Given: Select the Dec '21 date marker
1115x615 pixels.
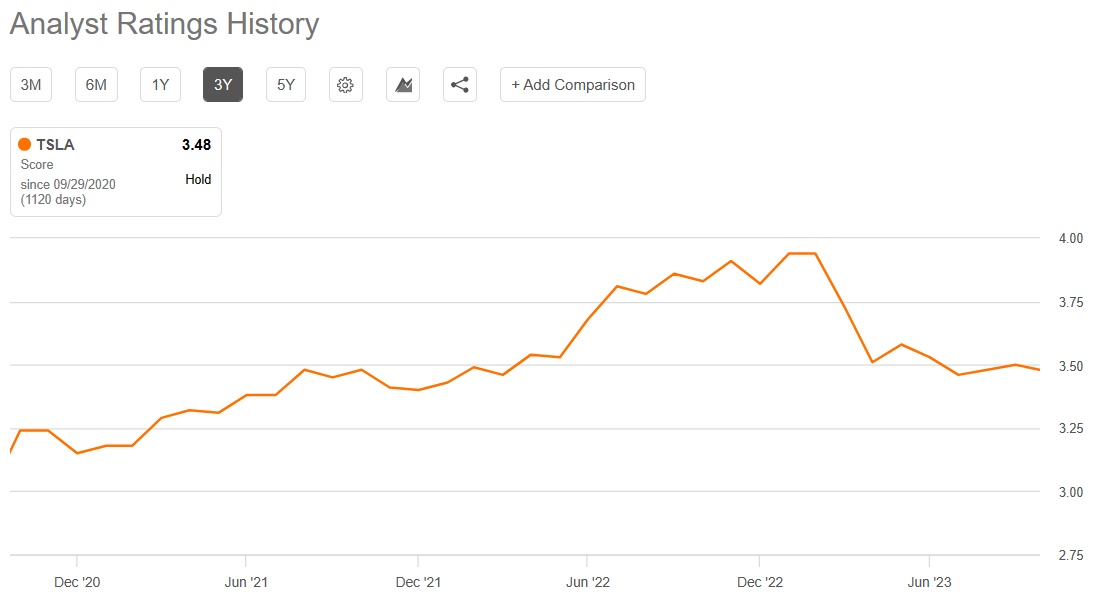Looking at the screenshot, I should pyautogui.click(x=418, y=582).
